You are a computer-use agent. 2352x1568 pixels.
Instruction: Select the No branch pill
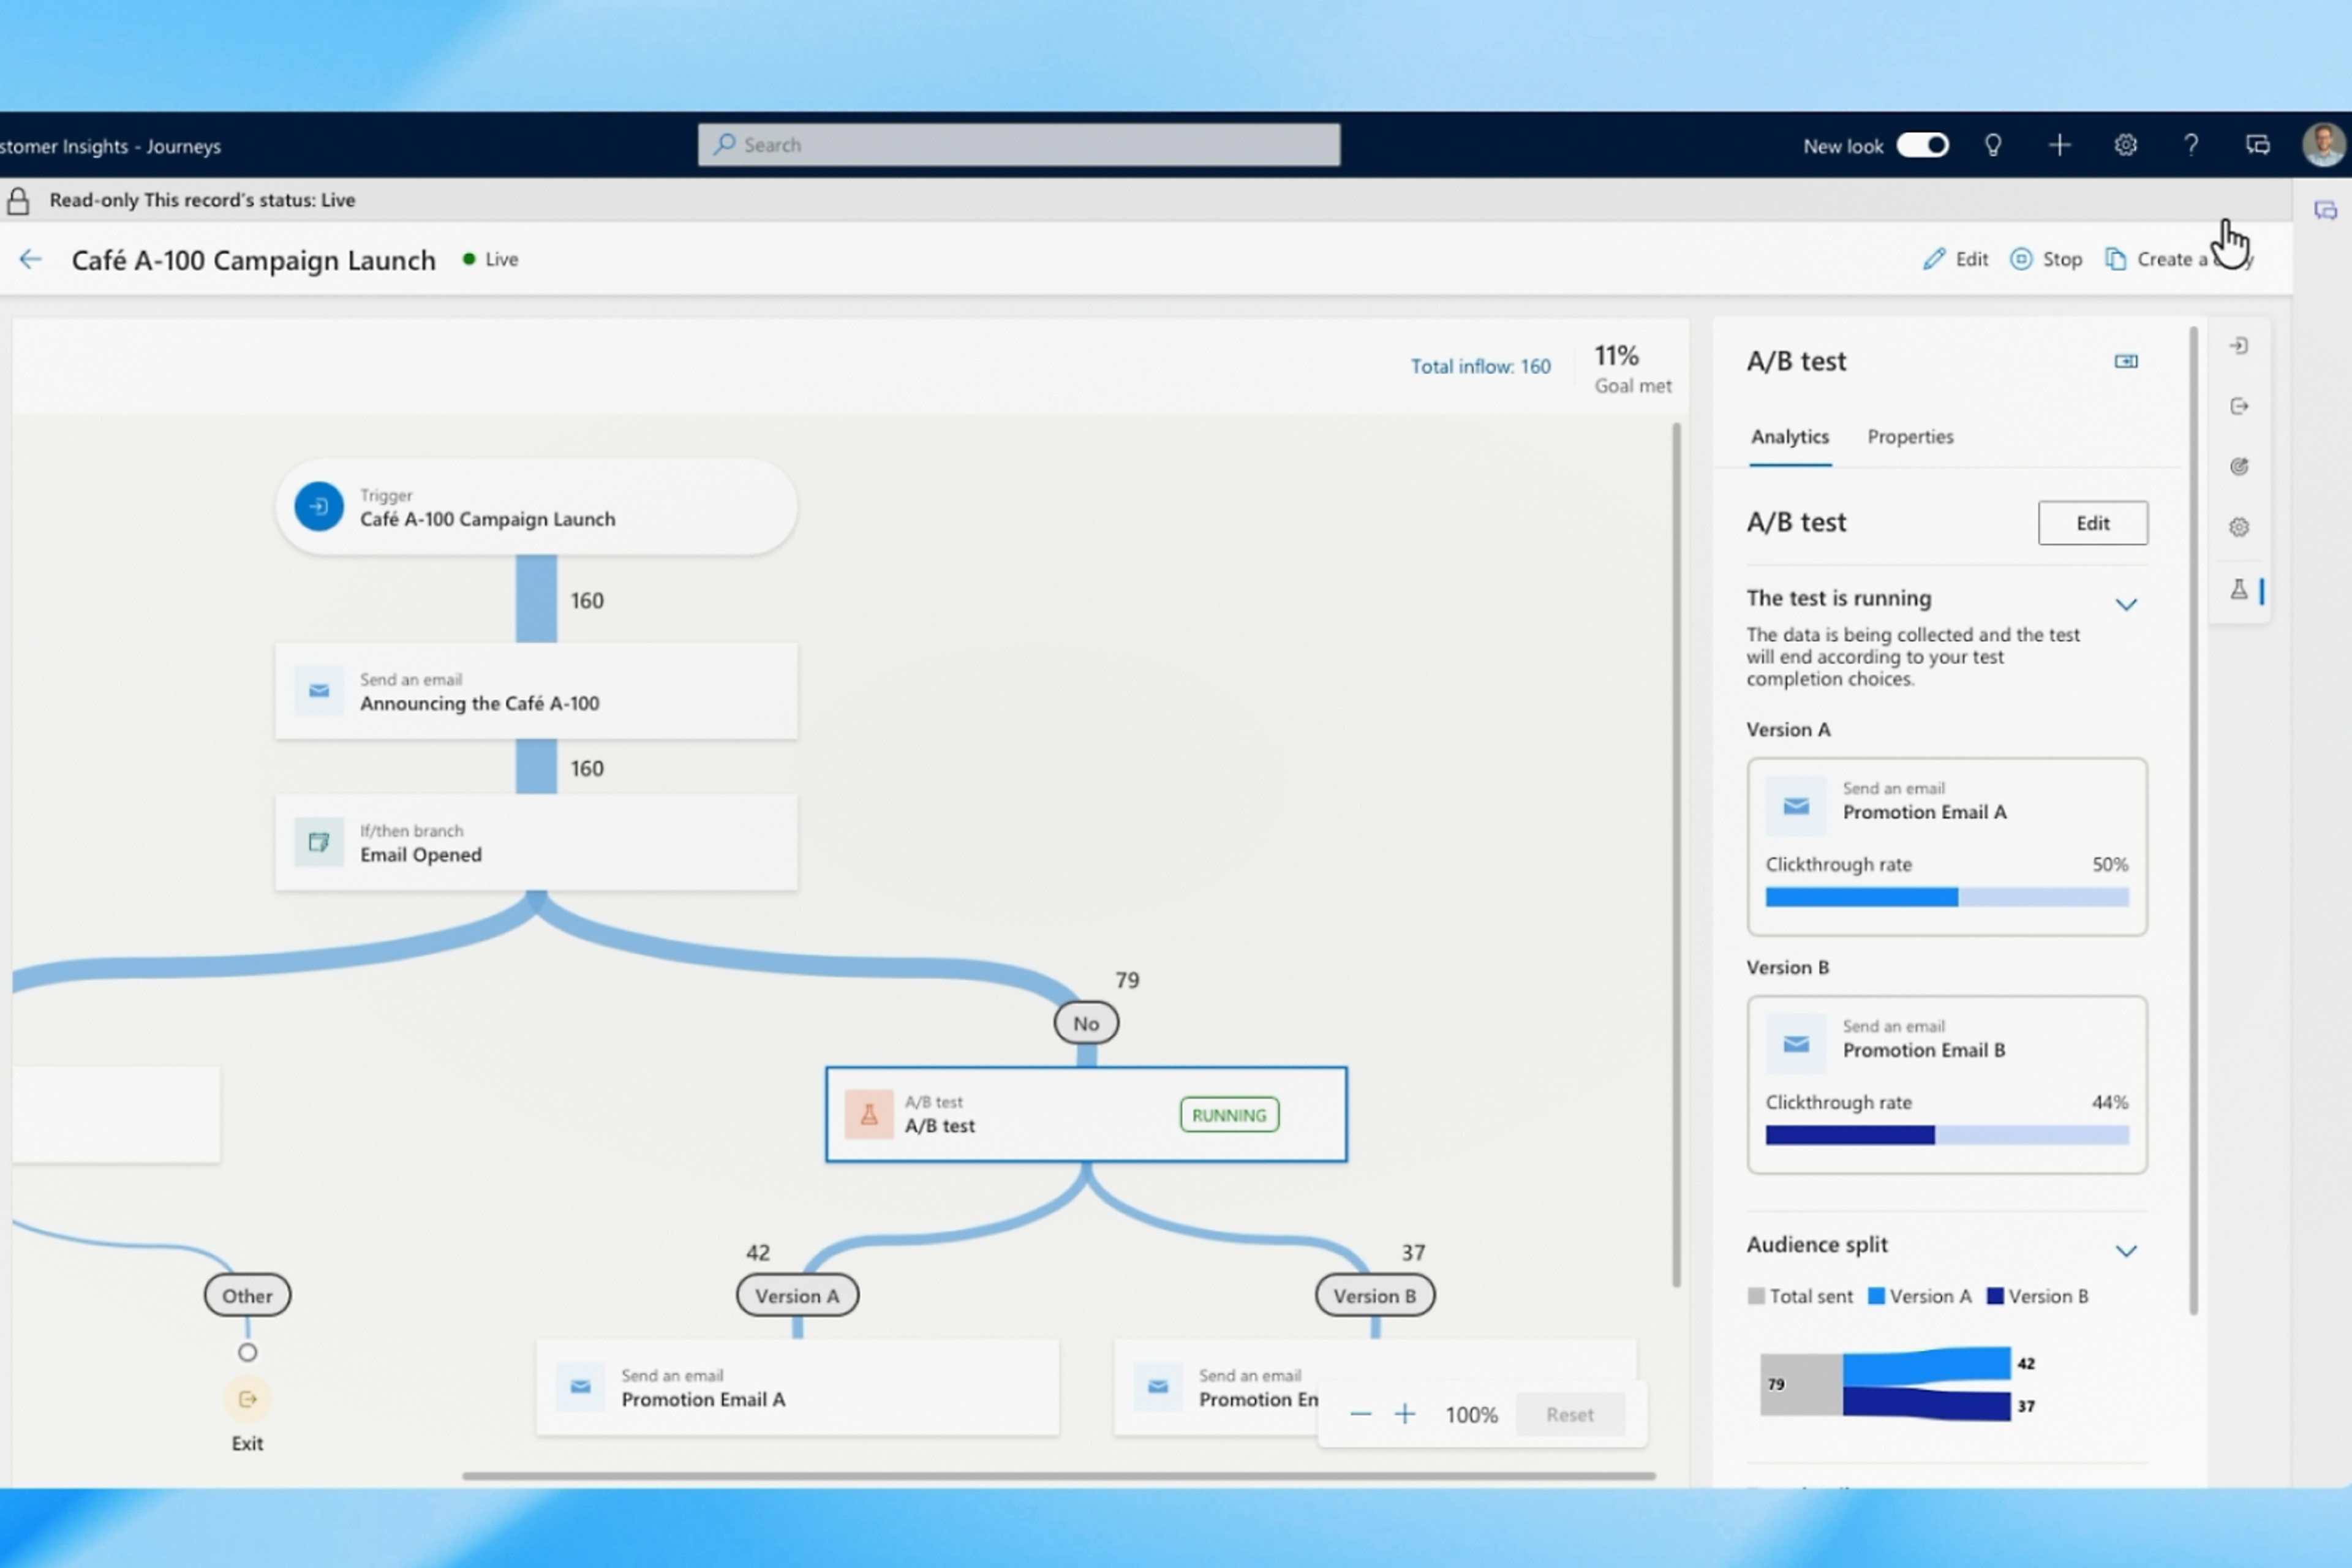(x=1086, y=1023)
